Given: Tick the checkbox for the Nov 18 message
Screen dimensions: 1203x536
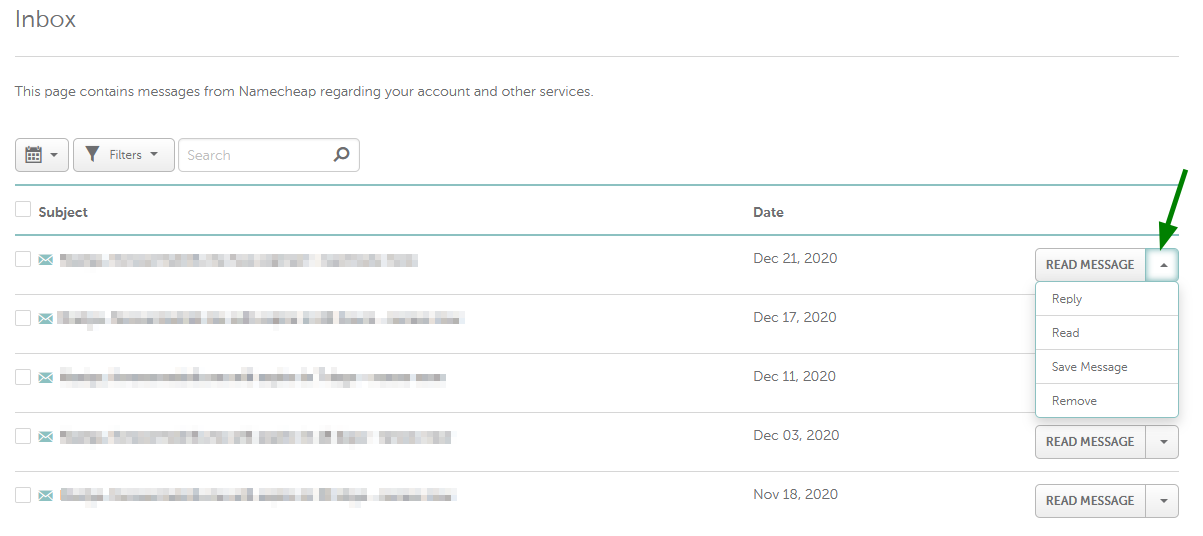Looking at the screenshot, I should click(23, 495).
